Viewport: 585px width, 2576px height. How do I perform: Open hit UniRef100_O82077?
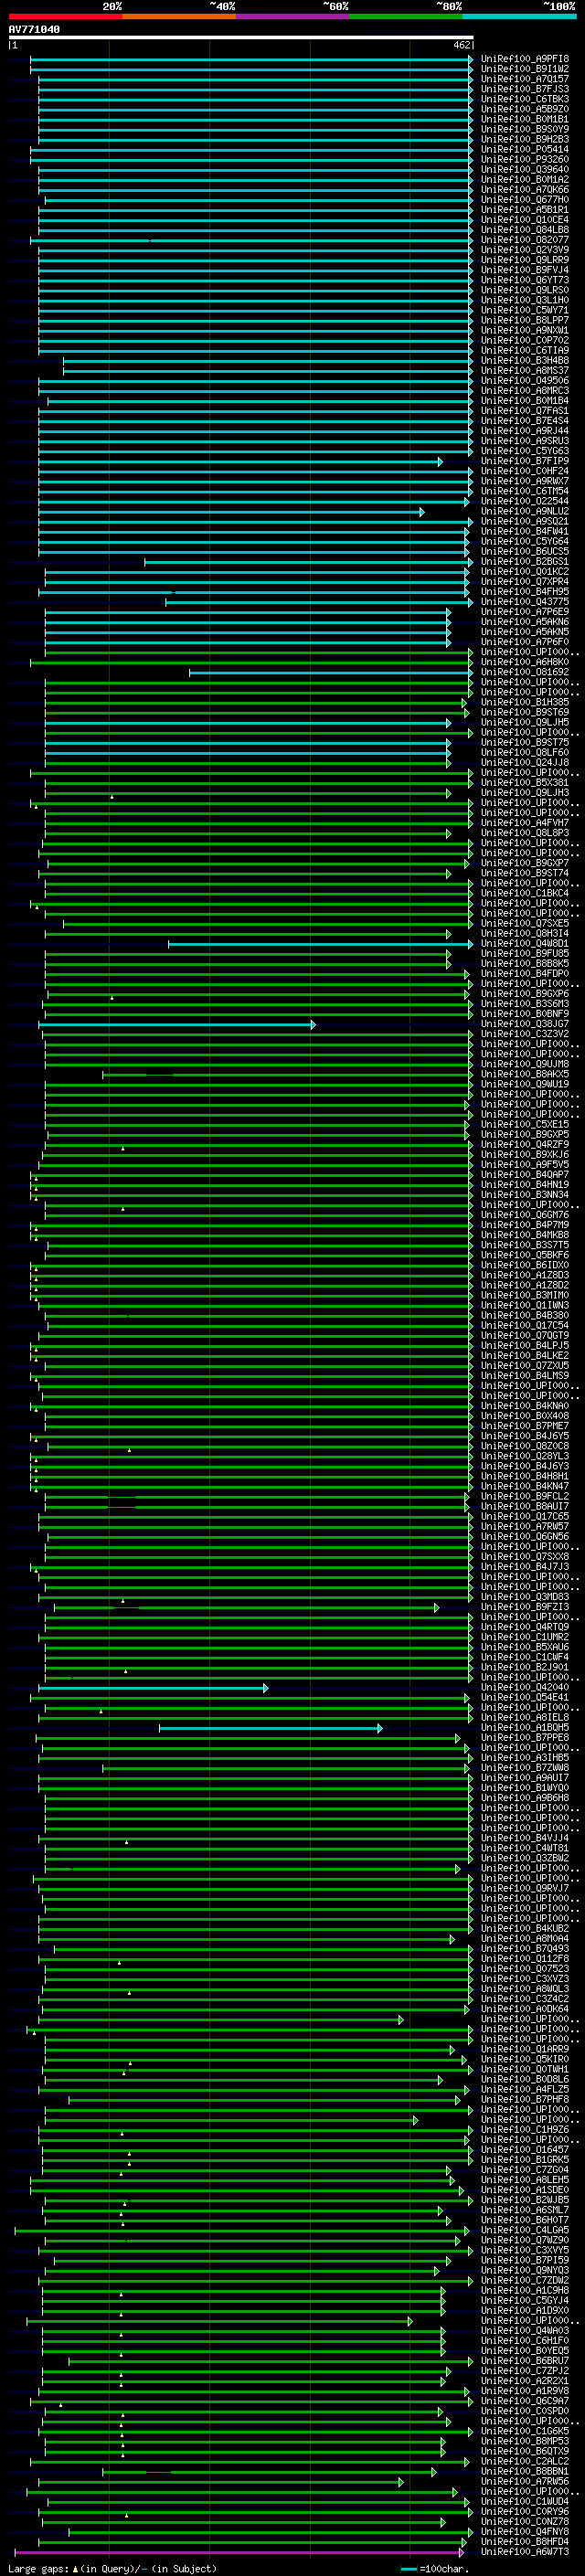click(x=525, y=240)
